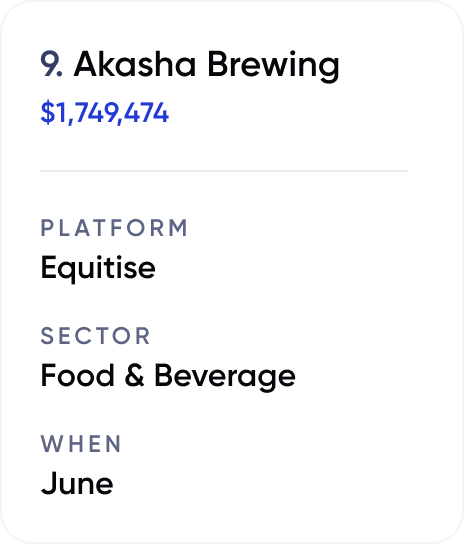The image size is (464, 544).
Task: Click the empty card area right of Equitise
Action: click(x=295, y=268)
